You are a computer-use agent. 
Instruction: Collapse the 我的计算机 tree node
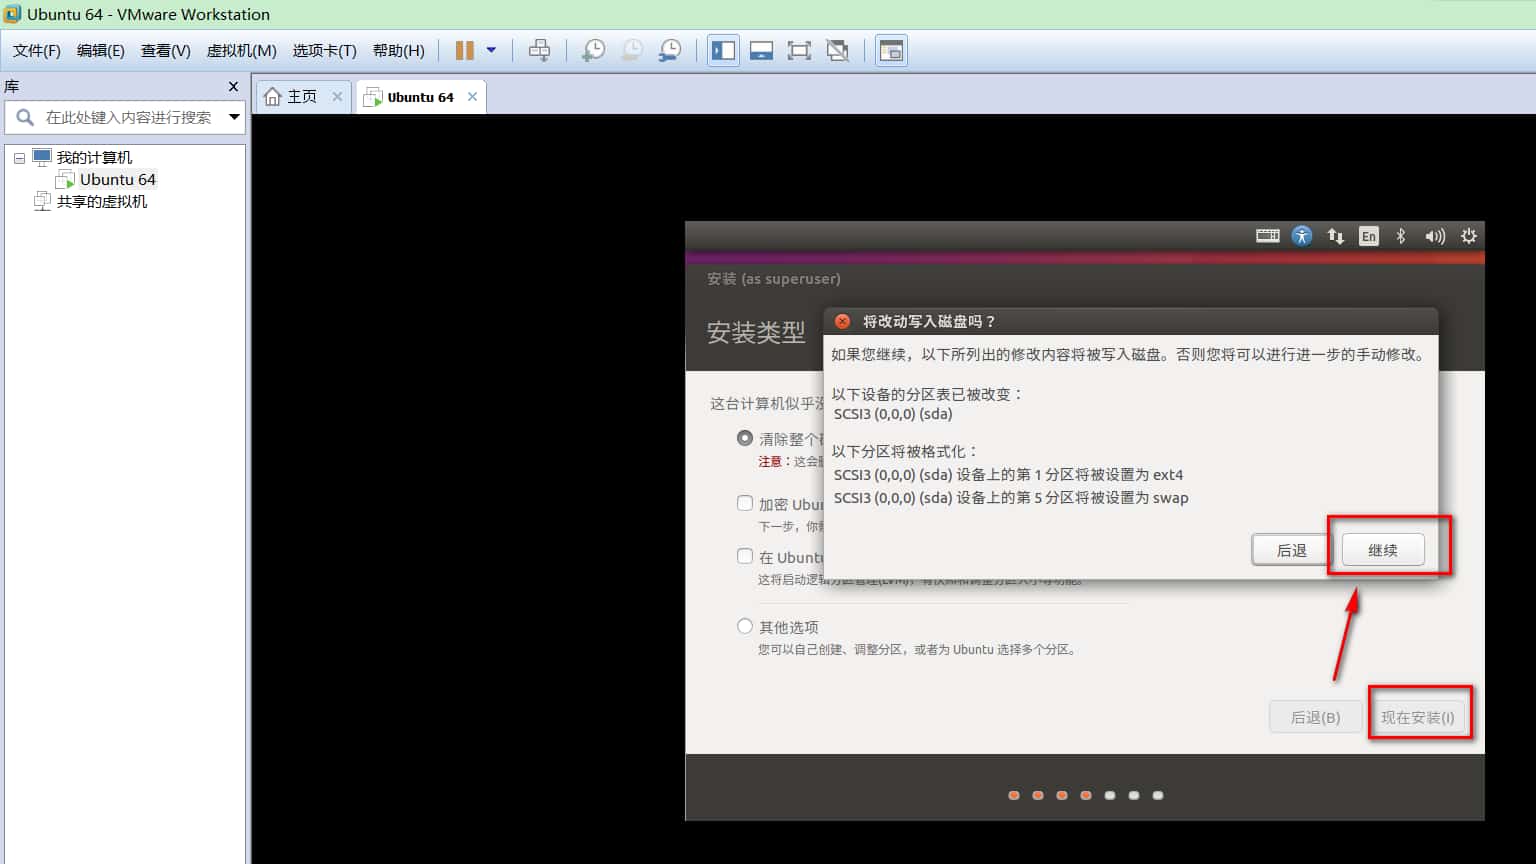pos(19,157)
